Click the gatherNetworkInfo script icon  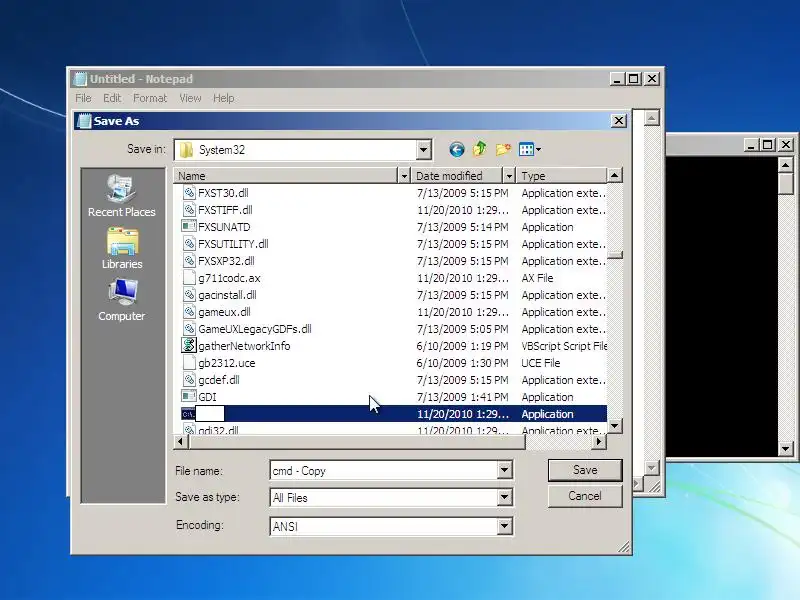(x=189, y=345)
